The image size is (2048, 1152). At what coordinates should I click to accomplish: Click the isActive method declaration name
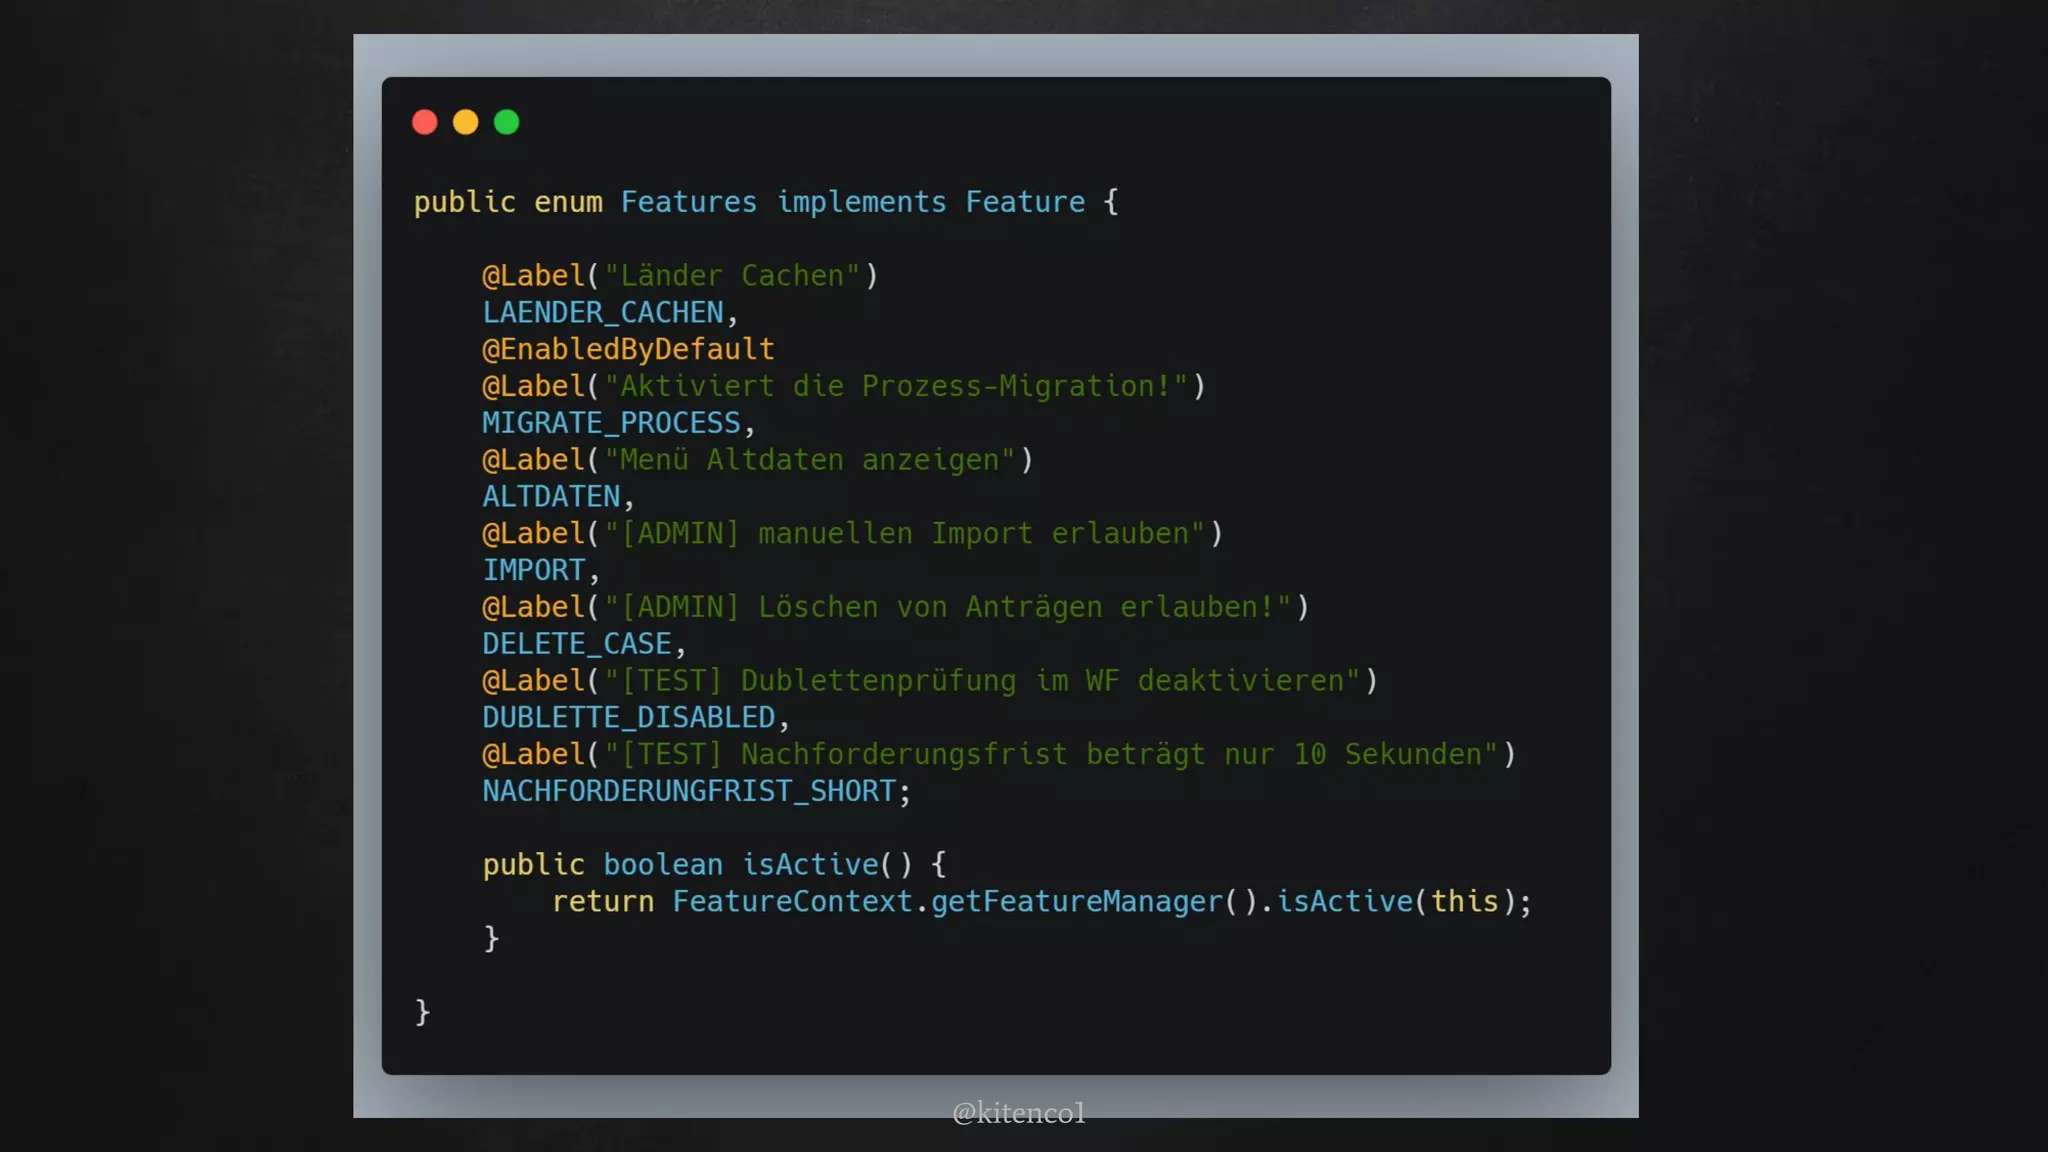(x=809, y=865)
